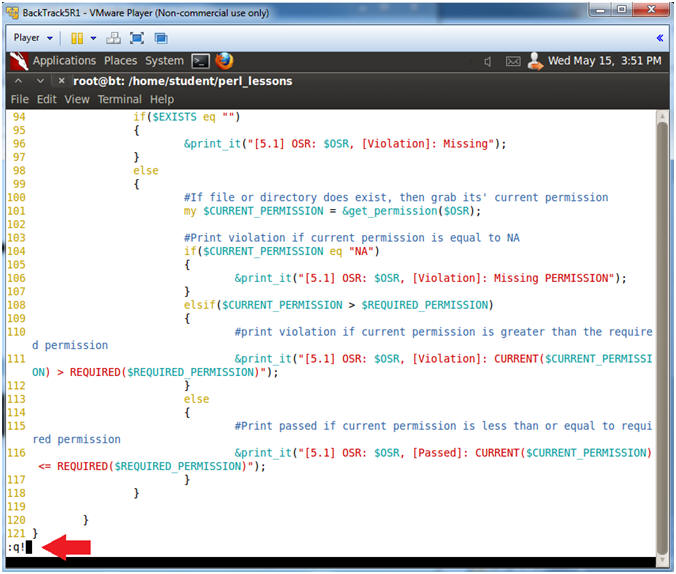Click the blue collapse toolbar chevron

coord(660,38)
